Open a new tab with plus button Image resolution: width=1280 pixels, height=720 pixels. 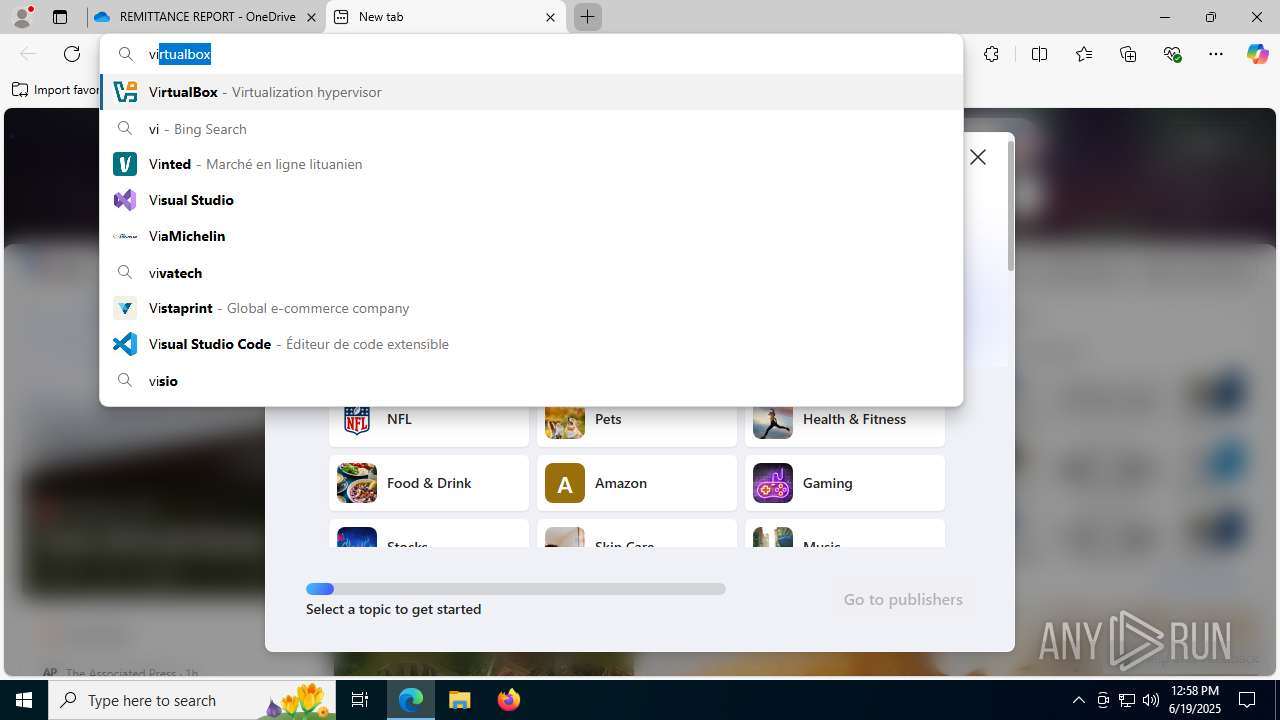[587, 17]
